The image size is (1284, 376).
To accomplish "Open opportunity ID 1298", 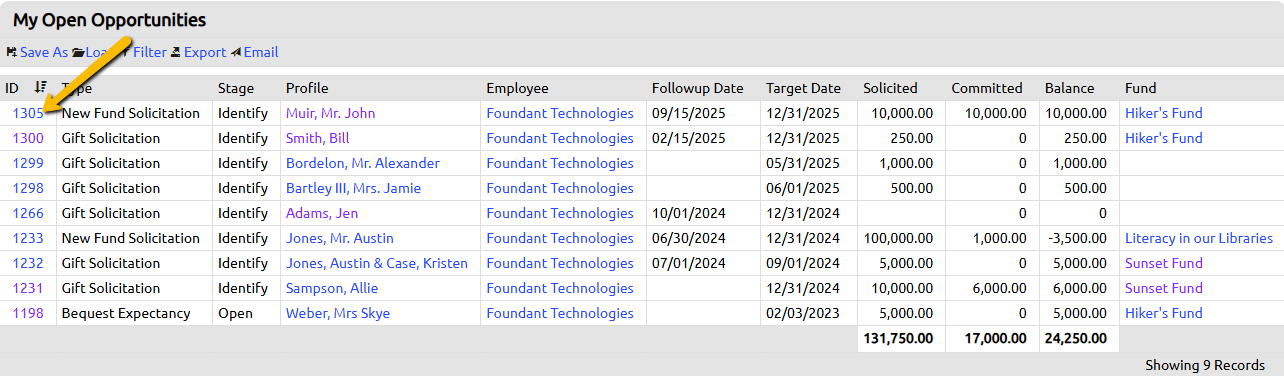I will click(28, 188).
